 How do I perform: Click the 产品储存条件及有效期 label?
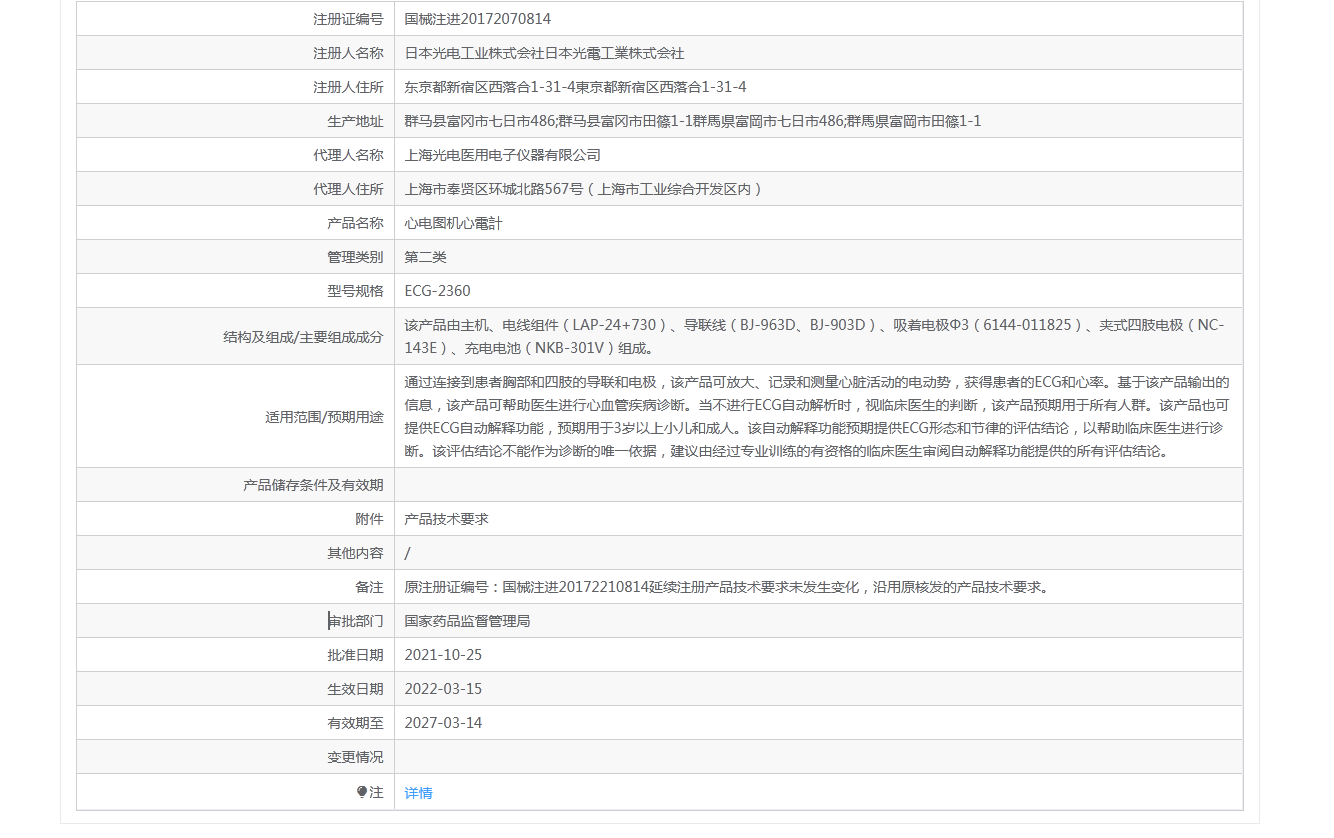coord(313,485)
